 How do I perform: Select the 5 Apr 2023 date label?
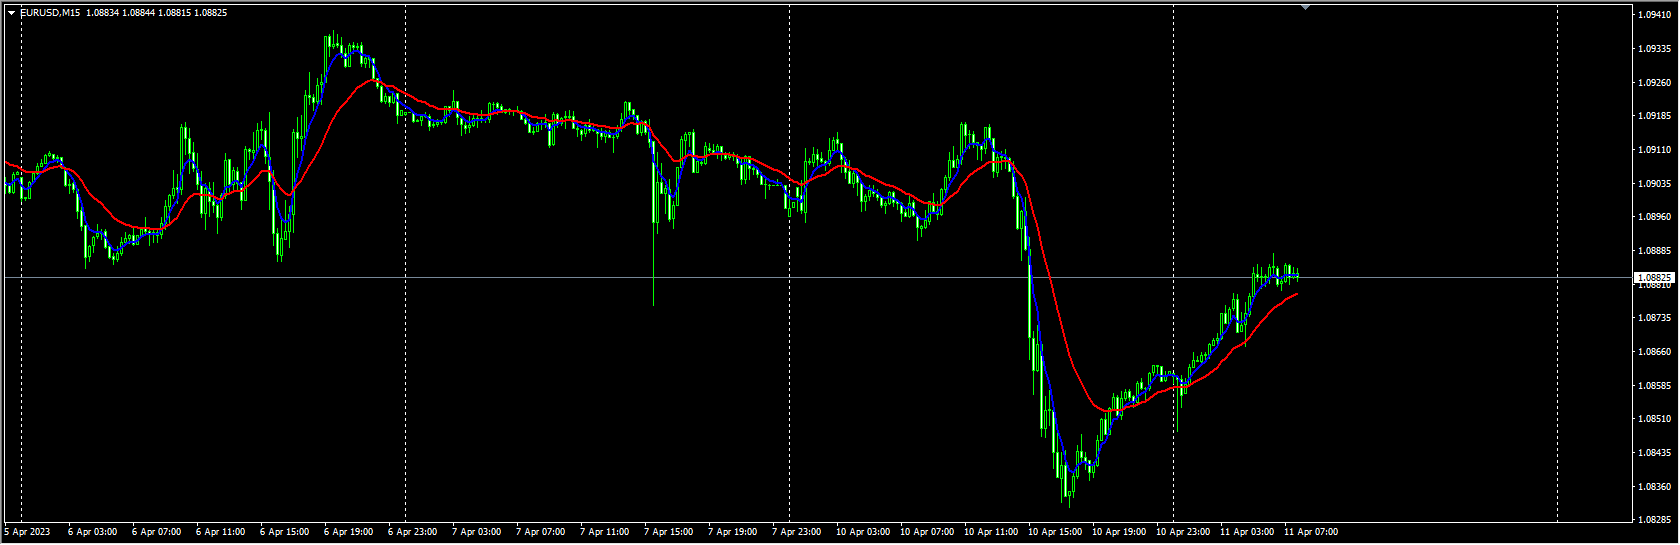pyautogui.click(x=28, y=532)
